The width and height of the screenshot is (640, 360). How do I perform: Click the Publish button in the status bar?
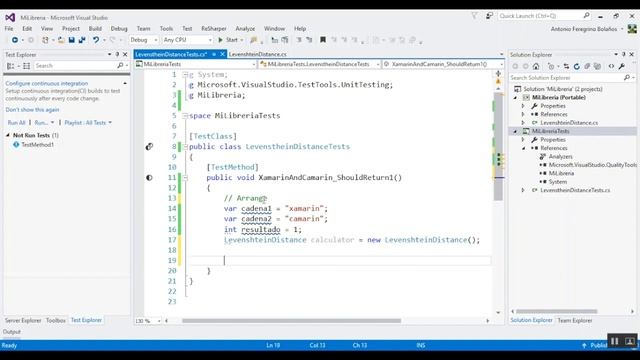click(x=595, y=345)
